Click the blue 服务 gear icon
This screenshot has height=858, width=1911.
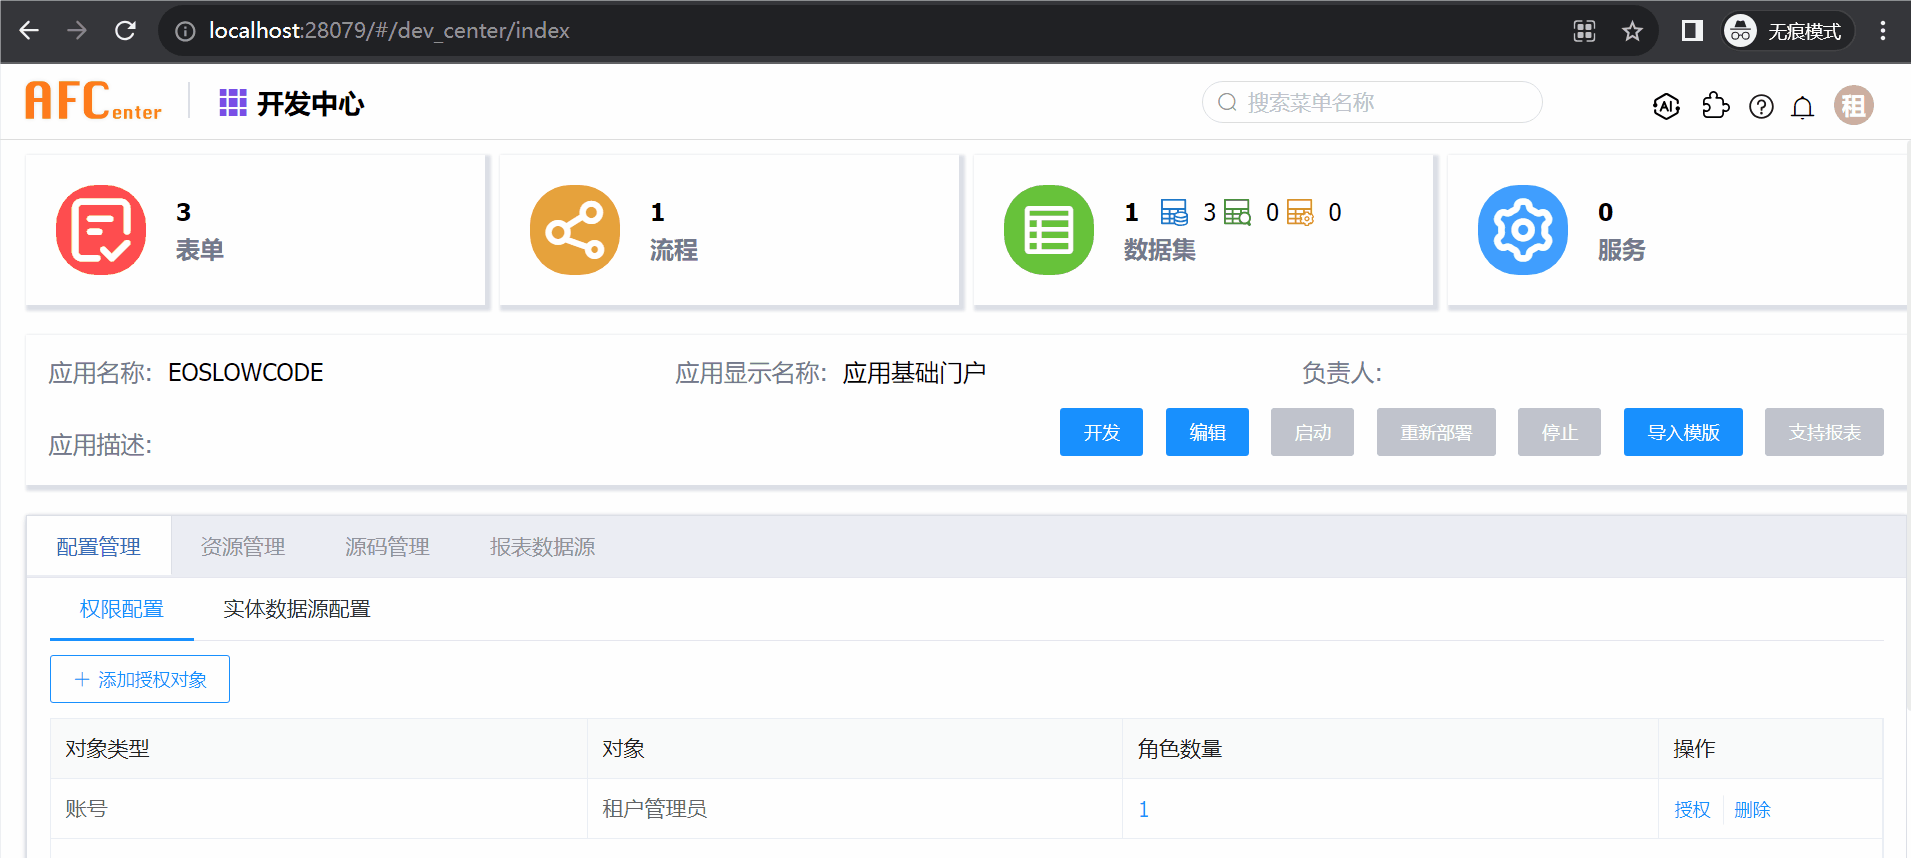point(1522,230)
